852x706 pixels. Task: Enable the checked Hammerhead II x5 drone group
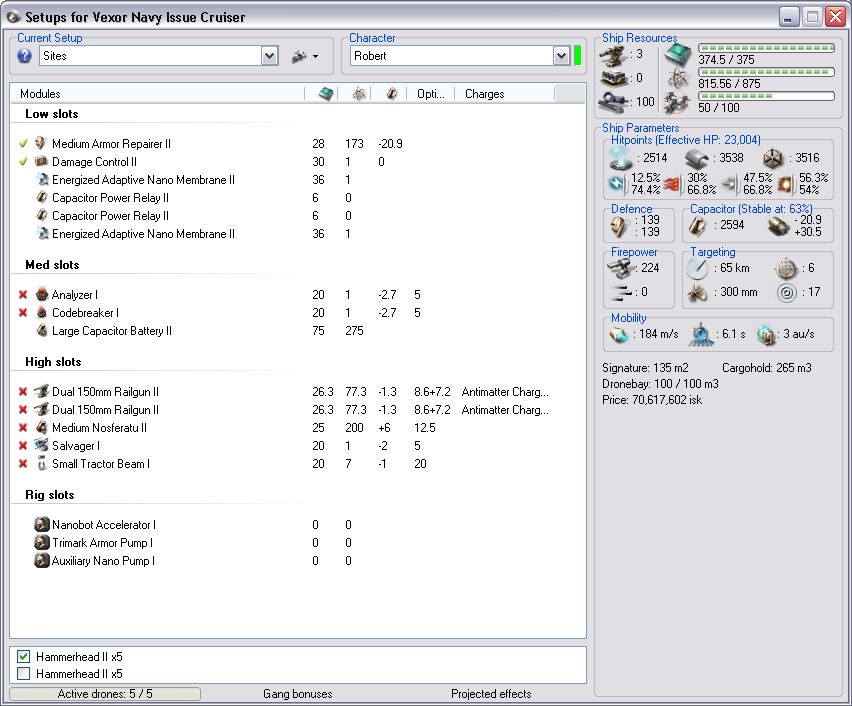(23, 656)
